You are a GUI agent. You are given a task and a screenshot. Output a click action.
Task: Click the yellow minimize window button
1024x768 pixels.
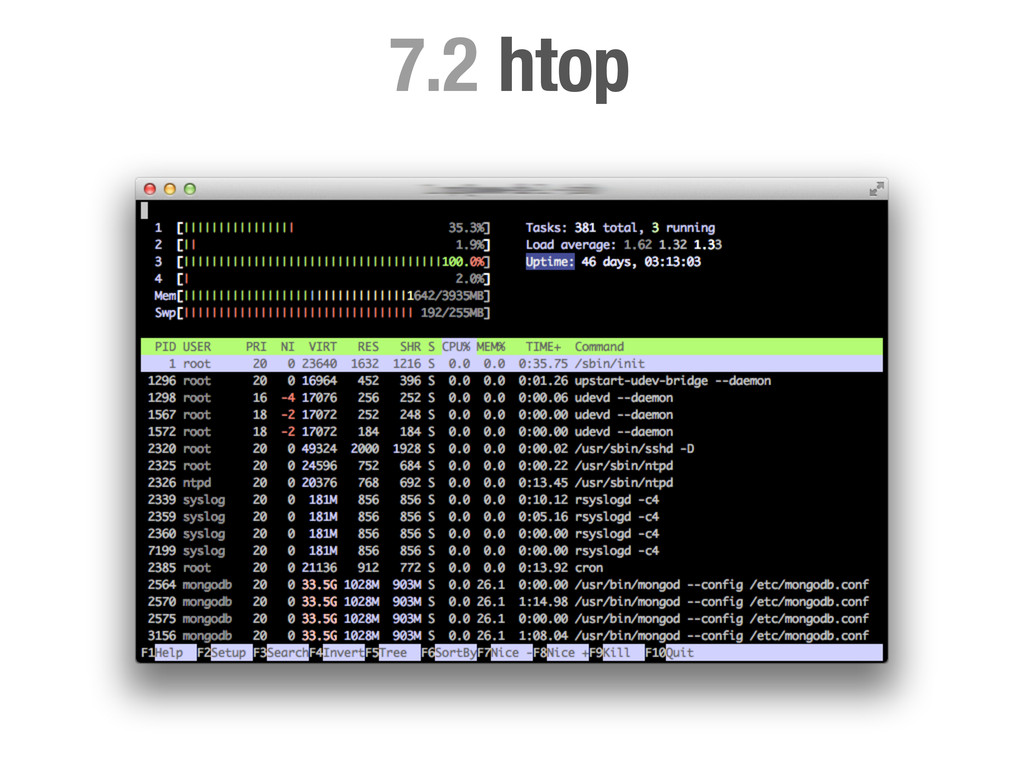tap(170, 189)
